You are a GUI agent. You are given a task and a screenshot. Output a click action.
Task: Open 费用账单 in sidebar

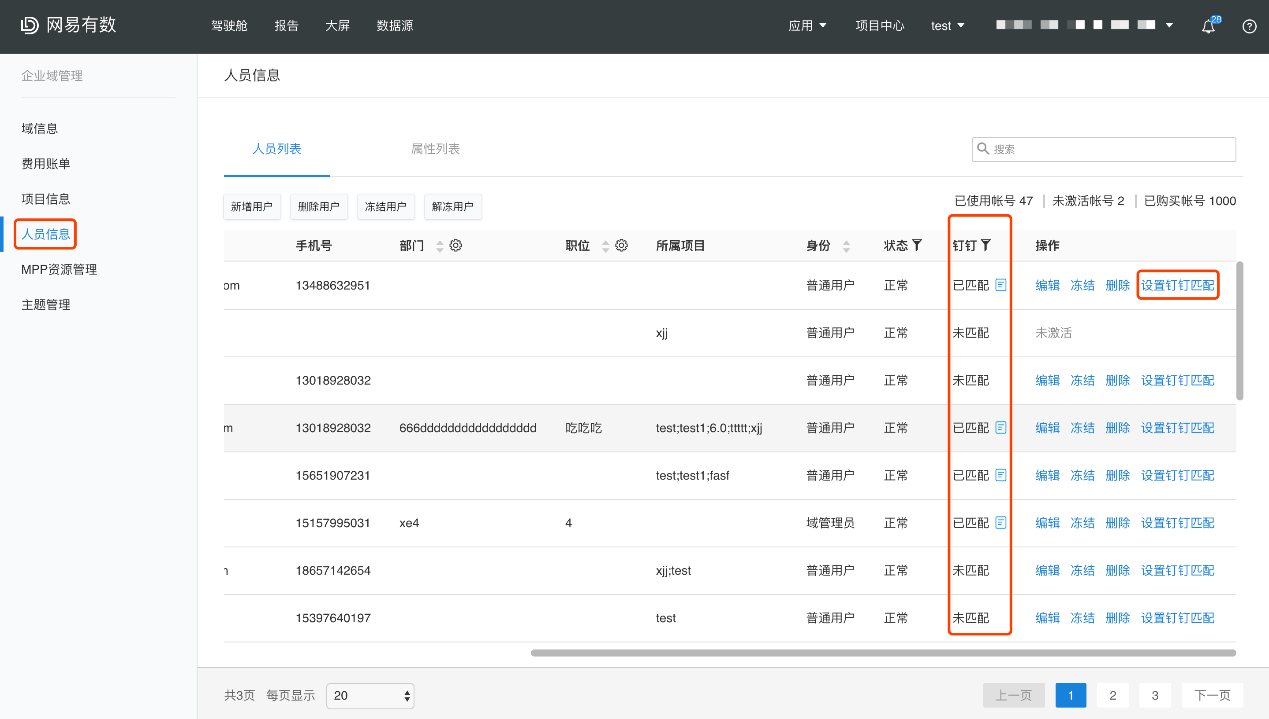(46, 164)
